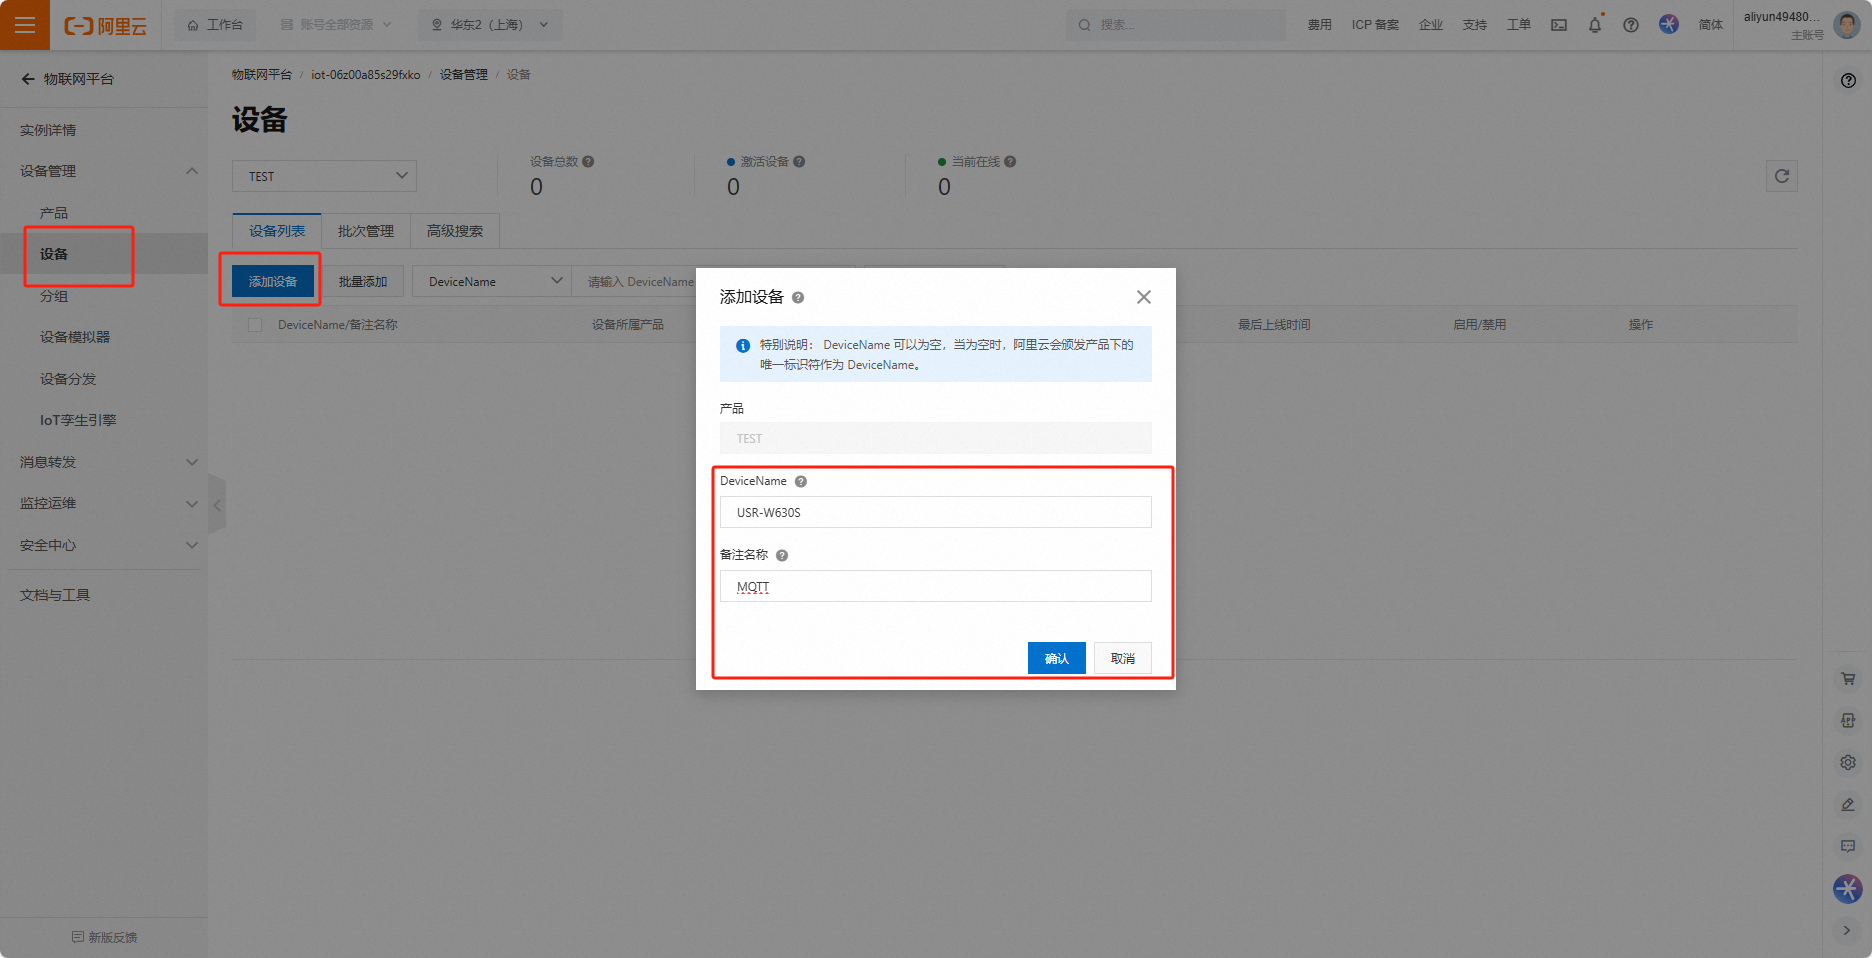This screenshot has width=1872, height=958.
Task: Click the refresh icon beside device statistics
Action: [x=1781, y=176]
